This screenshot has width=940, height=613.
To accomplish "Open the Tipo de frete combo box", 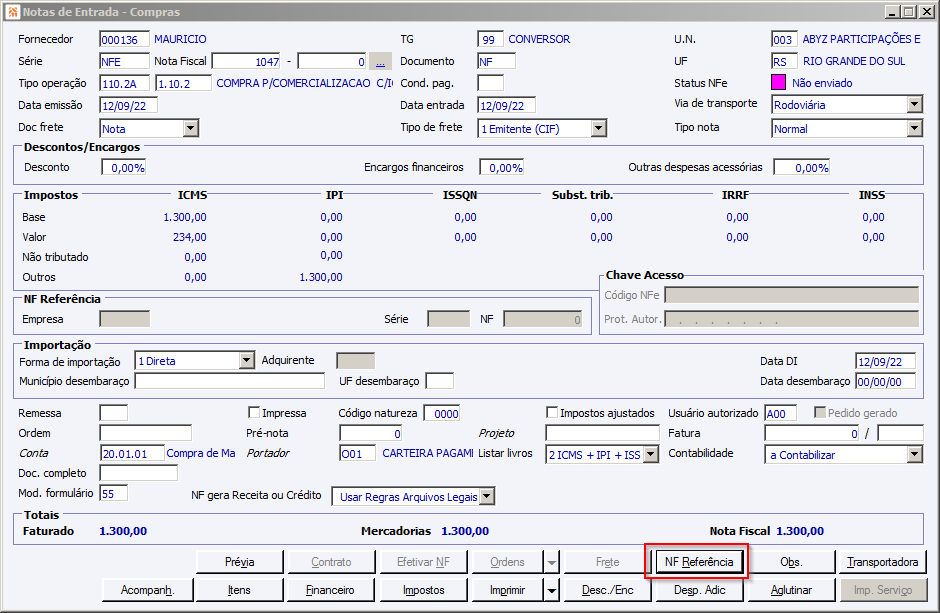I will pos(598,128).
